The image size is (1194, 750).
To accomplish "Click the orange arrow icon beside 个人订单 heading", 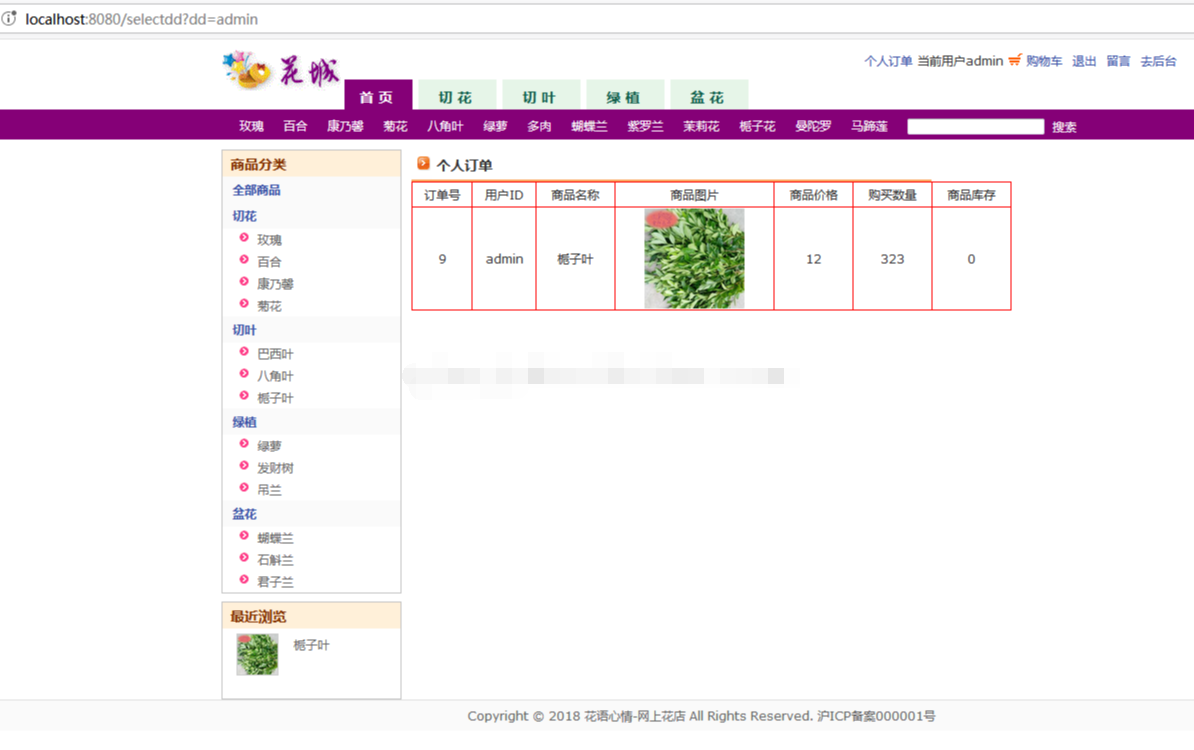I will 423,163.
